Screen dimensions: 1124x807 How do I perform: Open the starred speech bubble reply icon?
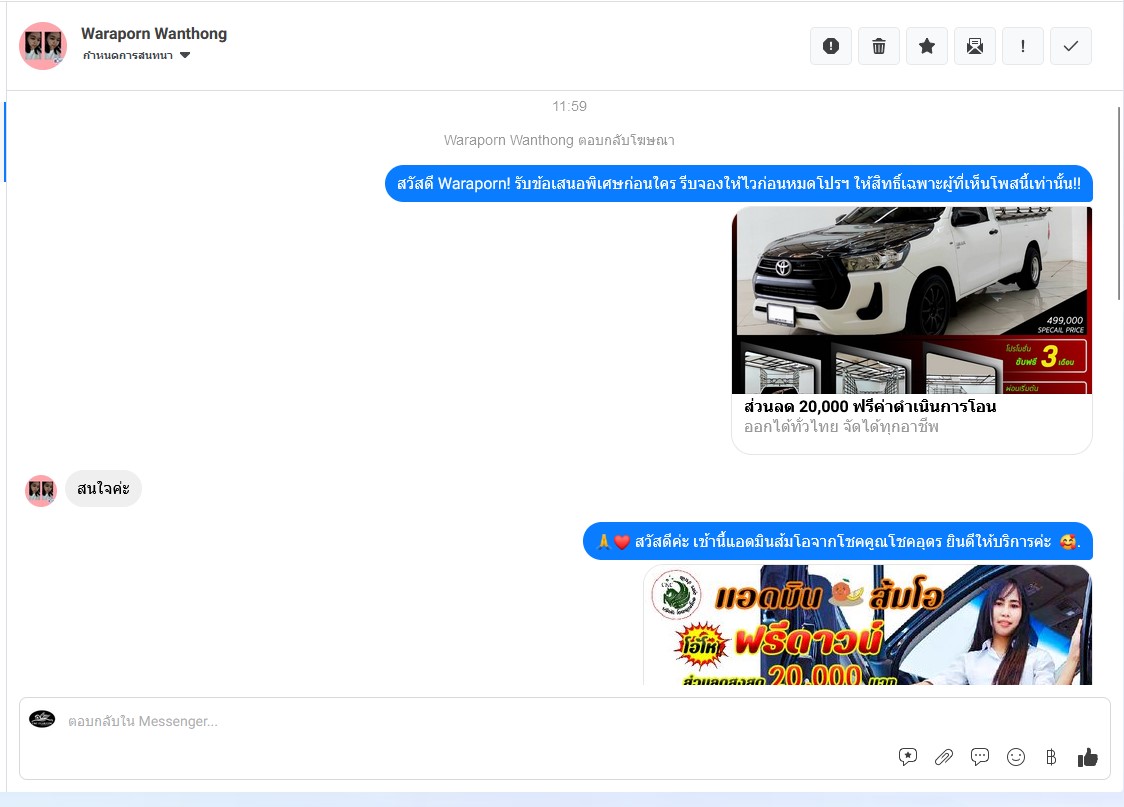click(x=908, y=757)
